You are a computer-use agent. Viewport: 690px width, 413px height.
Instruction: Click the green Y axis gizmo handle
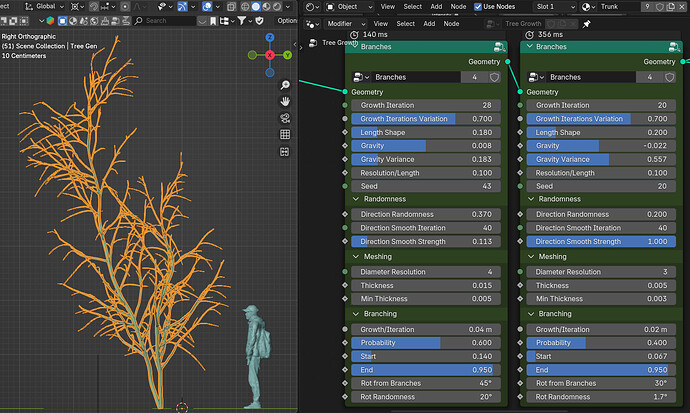pos(287,55)
